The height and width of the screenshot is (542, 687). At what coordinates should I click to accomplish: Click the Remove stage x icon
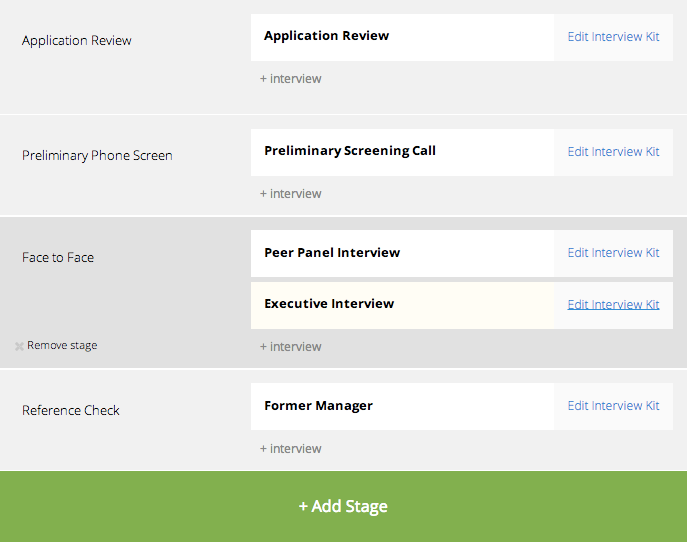(x=19, y=346)
